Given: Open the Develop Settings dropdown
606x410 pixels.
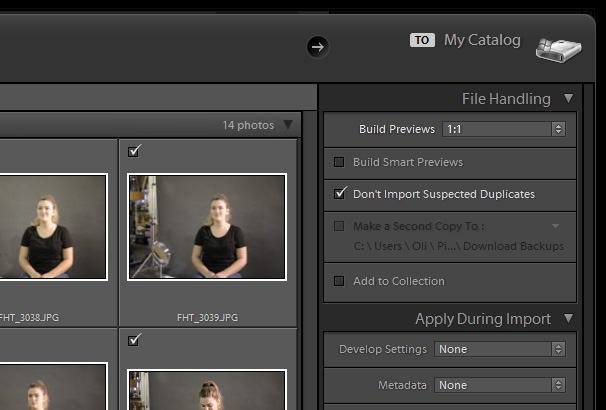Looking at the screenshot, I should [x=500, y=349].
